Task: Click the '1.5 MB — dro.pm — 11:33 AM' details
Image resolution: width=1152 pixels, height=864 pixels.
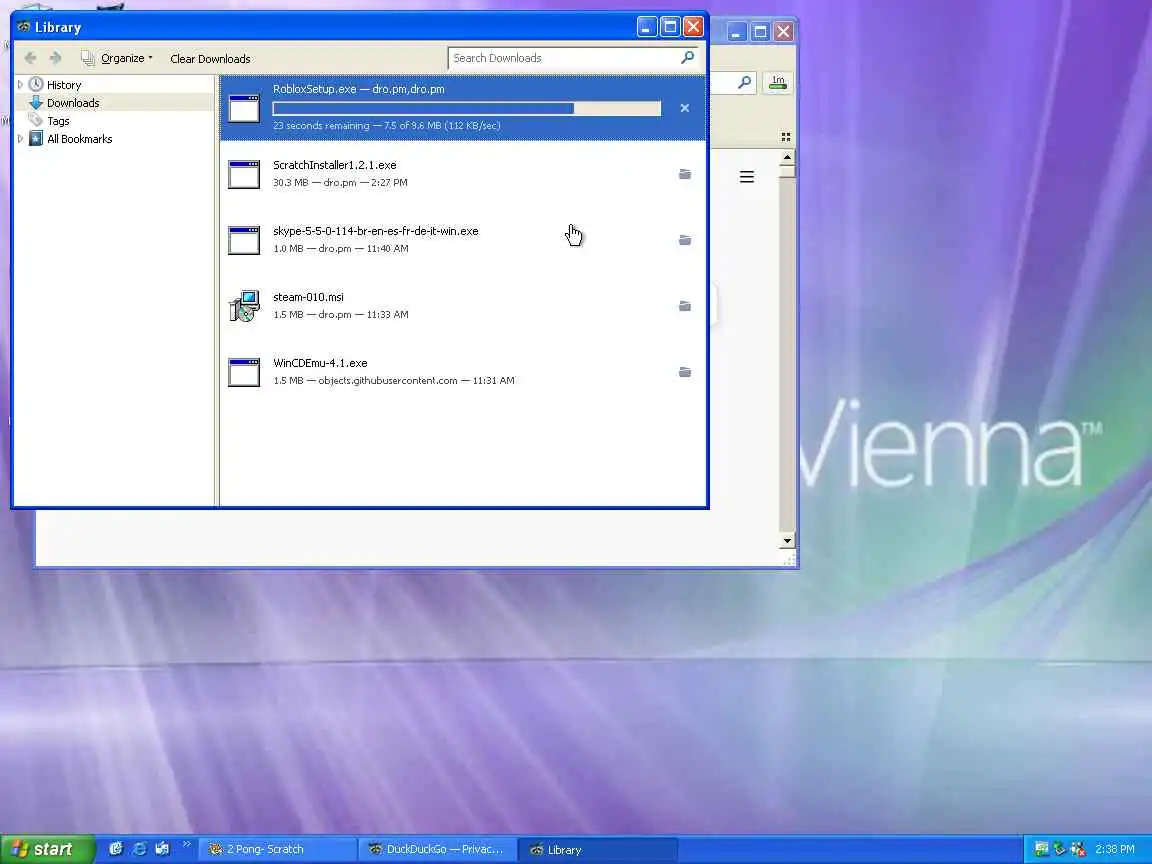Action: pos(341,314)
